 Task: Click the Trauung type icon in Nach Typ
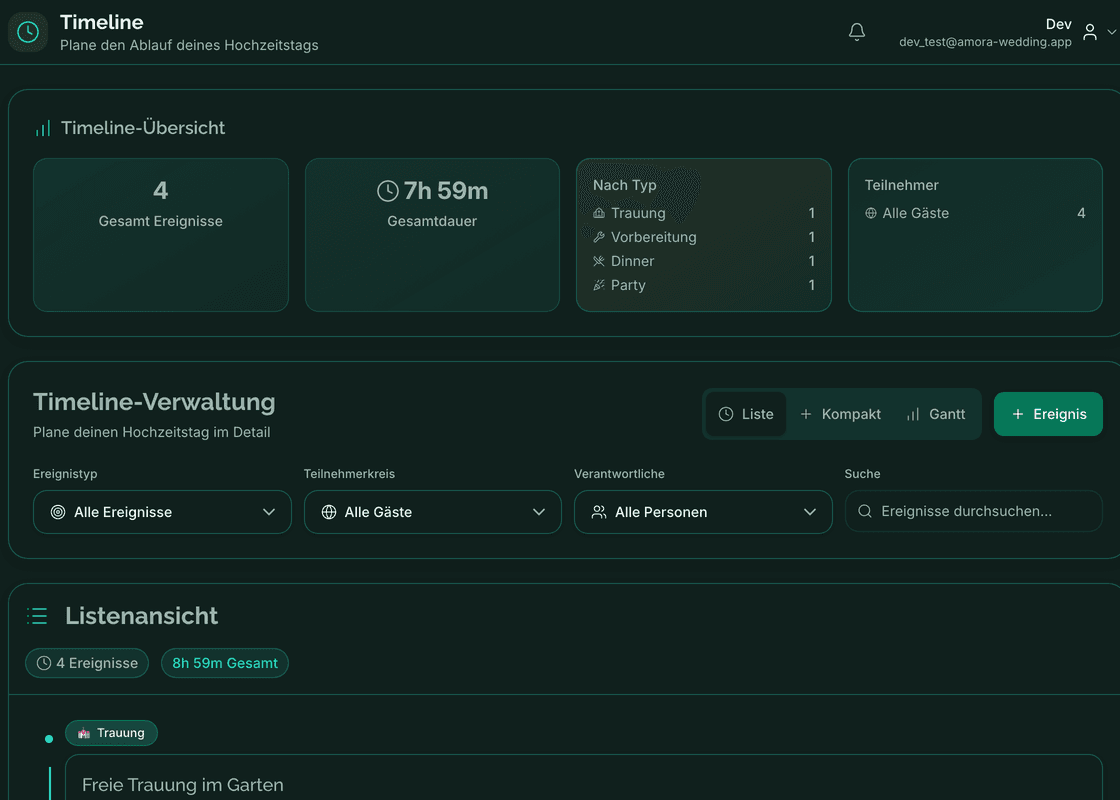[x=599, y=213]
